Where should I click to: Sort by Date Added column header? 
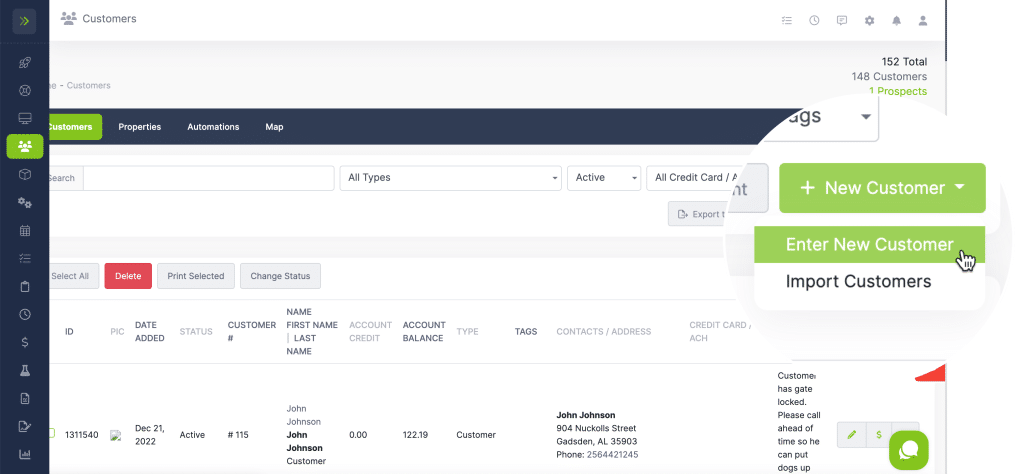click(150, 332)
